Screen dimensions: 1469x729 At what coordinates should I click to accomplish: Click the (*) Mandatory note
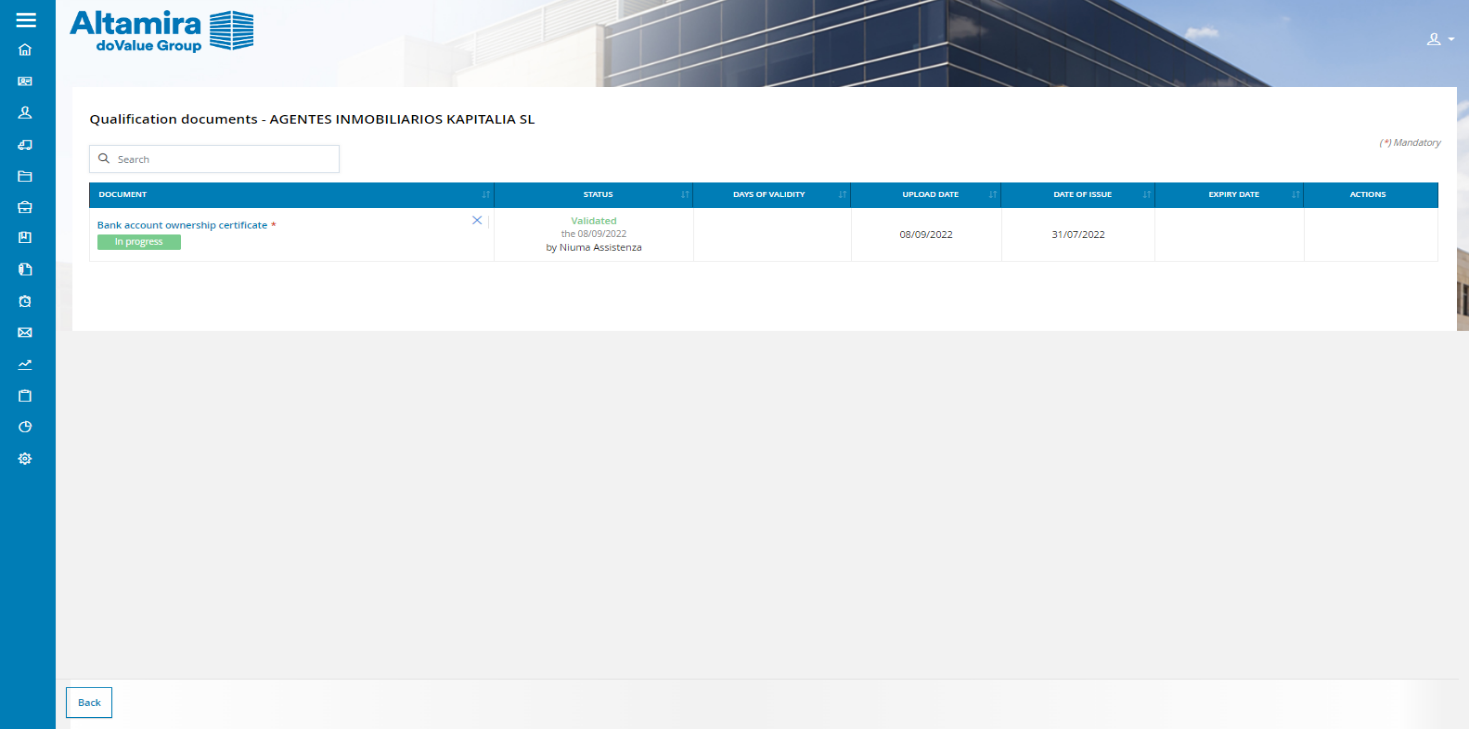tap(1410, 143)
